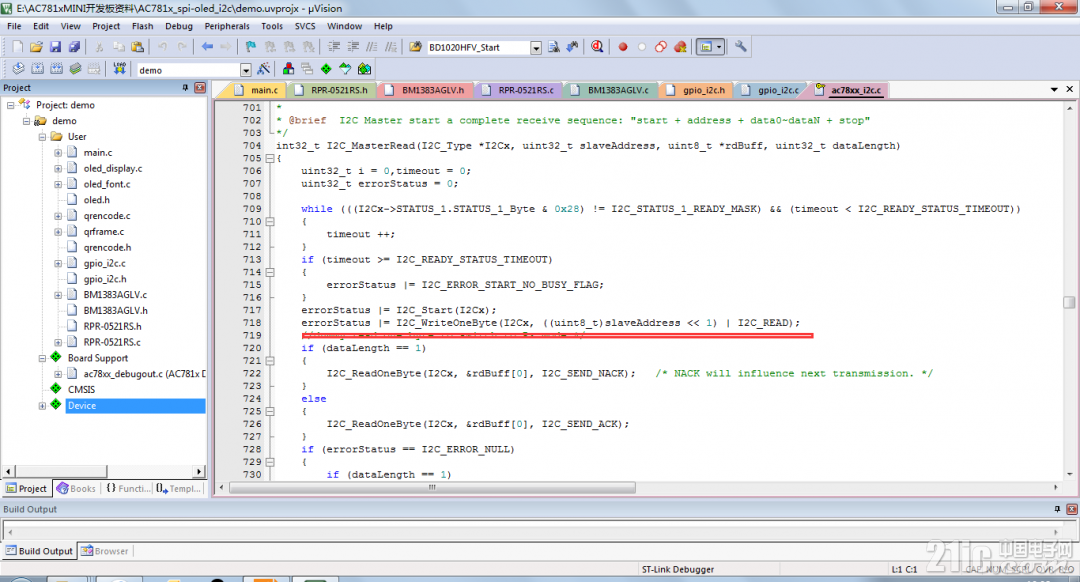The image size is (1080, 582).
Task: Expand main.c in the project tree
Action: point(58,152)
